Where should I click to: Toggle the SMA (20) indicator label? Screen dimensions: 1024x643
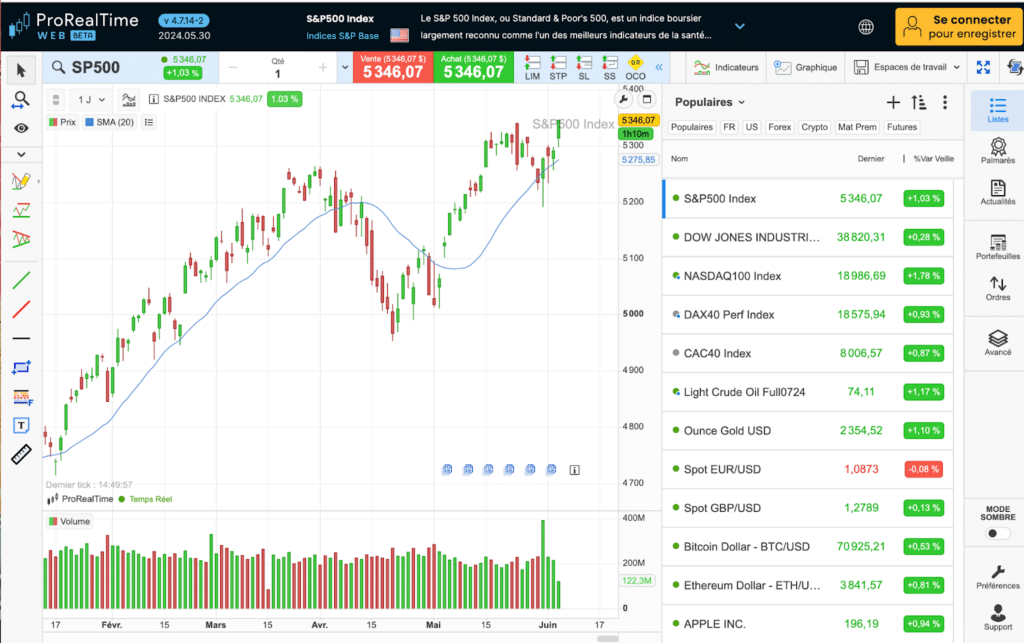coord(110,122)
